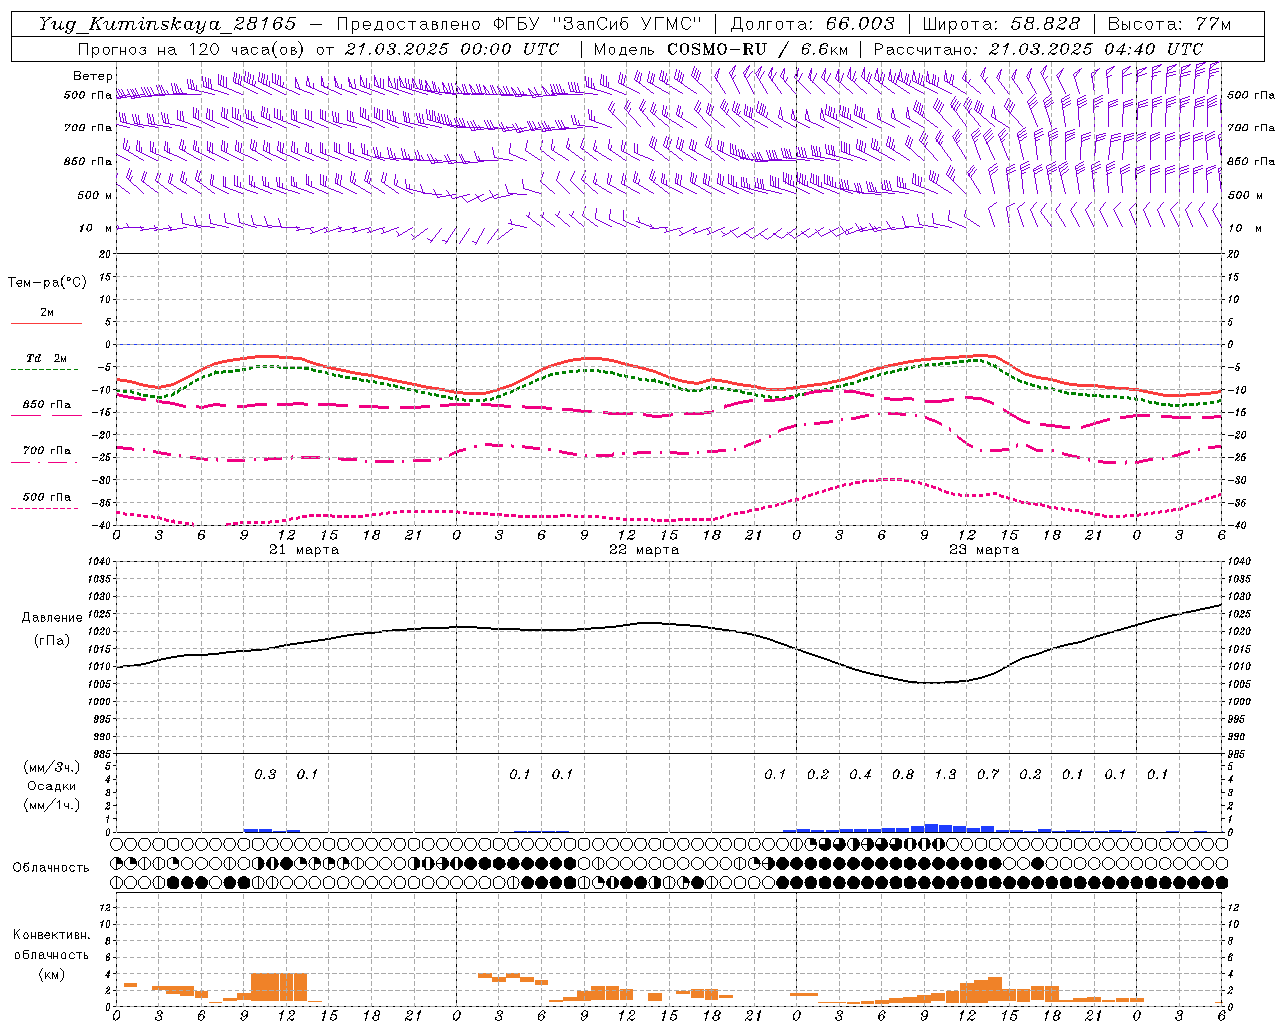Click the 0.4 precipitation value
The width and height of the screenshot is (1280, 1024).
tap(860, 775)
